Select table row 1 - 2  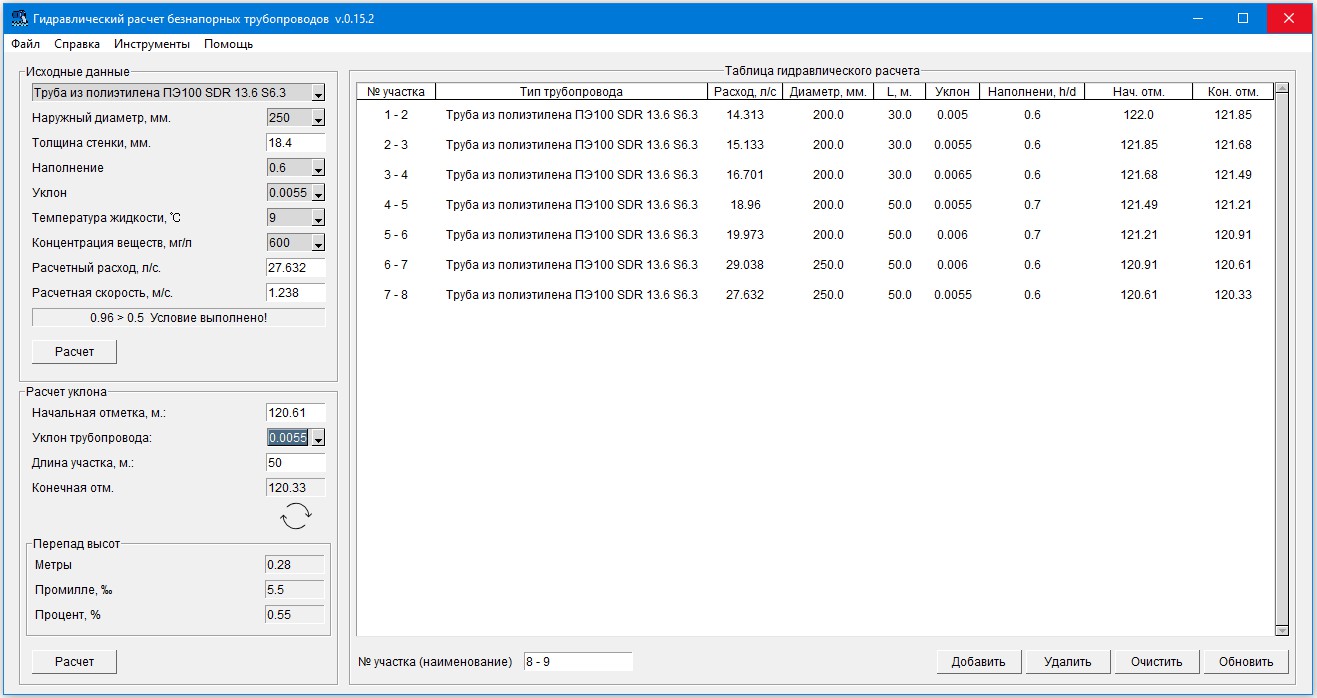[815, 115]
